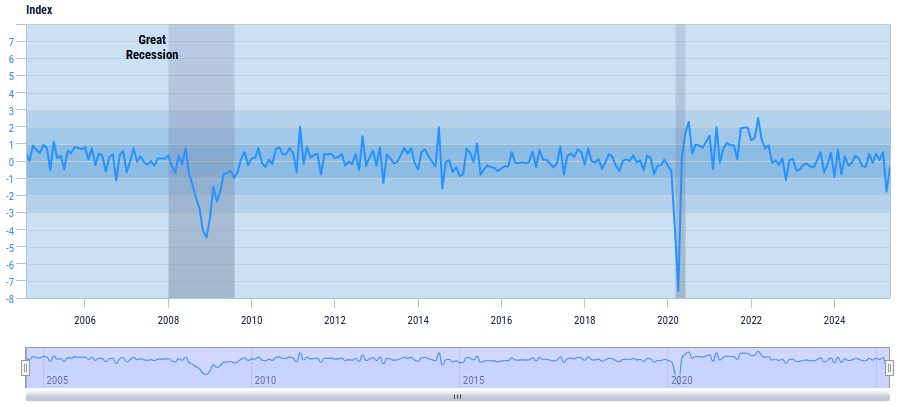Select the 2008 label on the main chart axis
The height and width of the screenshot is (407, 898).
click(x=168, y=319)
